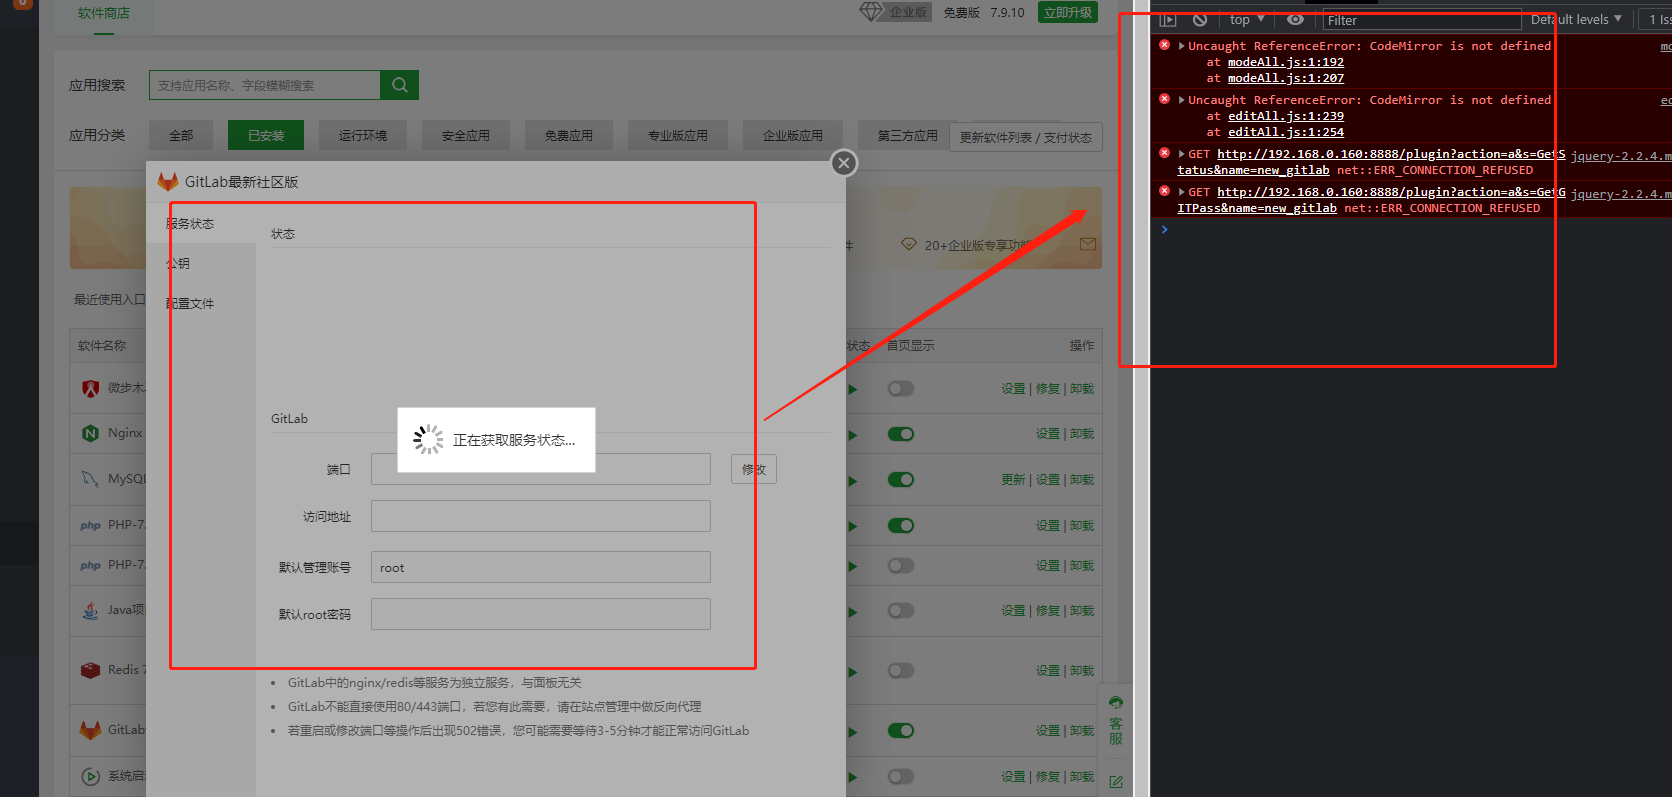Focus the console Filter input
Screen dimensions: 1672x797
(x=1421, y=20)
